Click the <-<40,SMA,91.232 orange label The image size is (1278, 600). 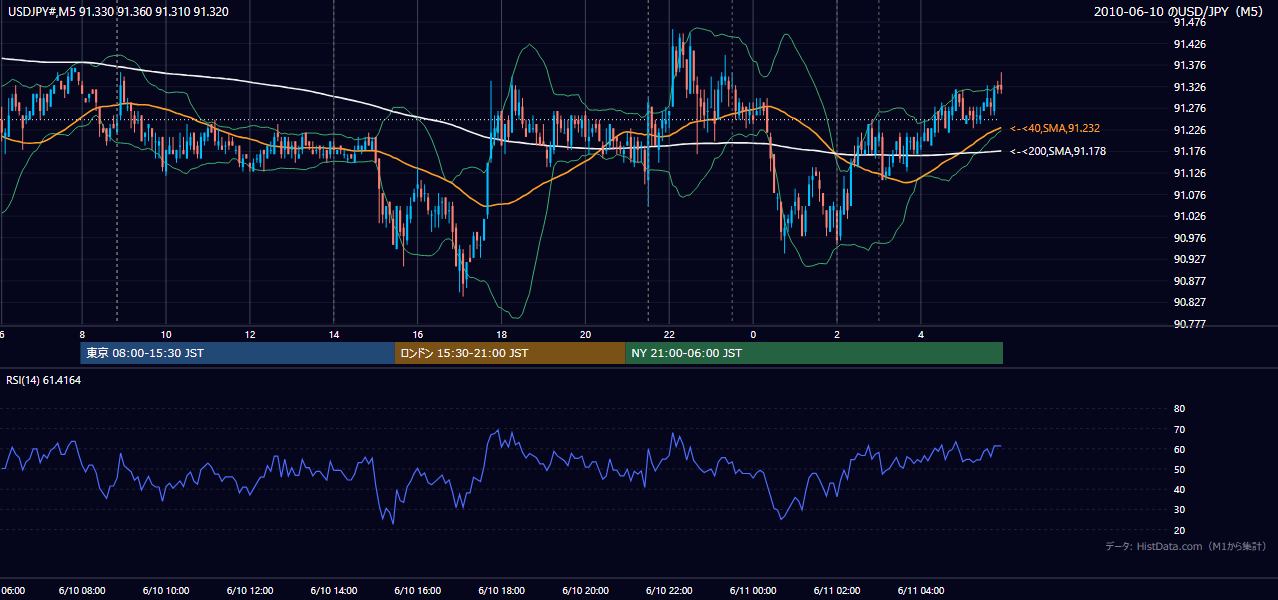[x=1055, y=129]
